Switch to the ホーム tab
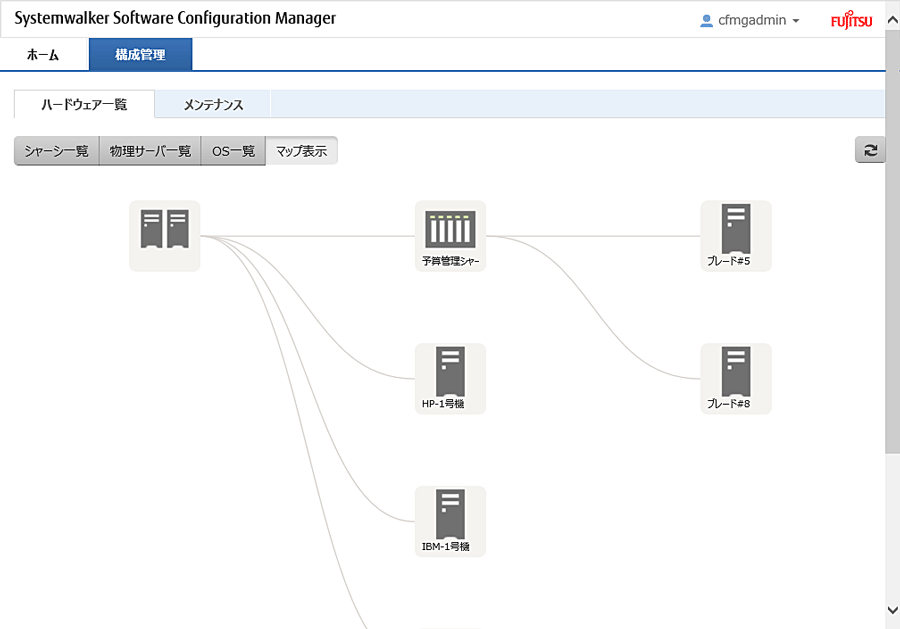Image resolution: width=900 pixels, height=629 pixels. tap(43, 55)
